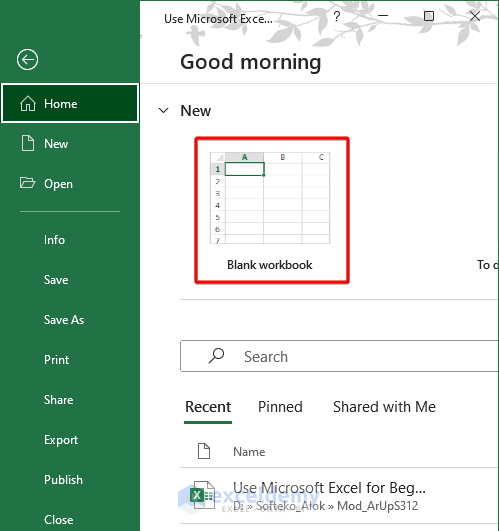This screenshot has width=499, height=531.
Task: Click the Open label in sidebar
Action: [x=58, y=184]
